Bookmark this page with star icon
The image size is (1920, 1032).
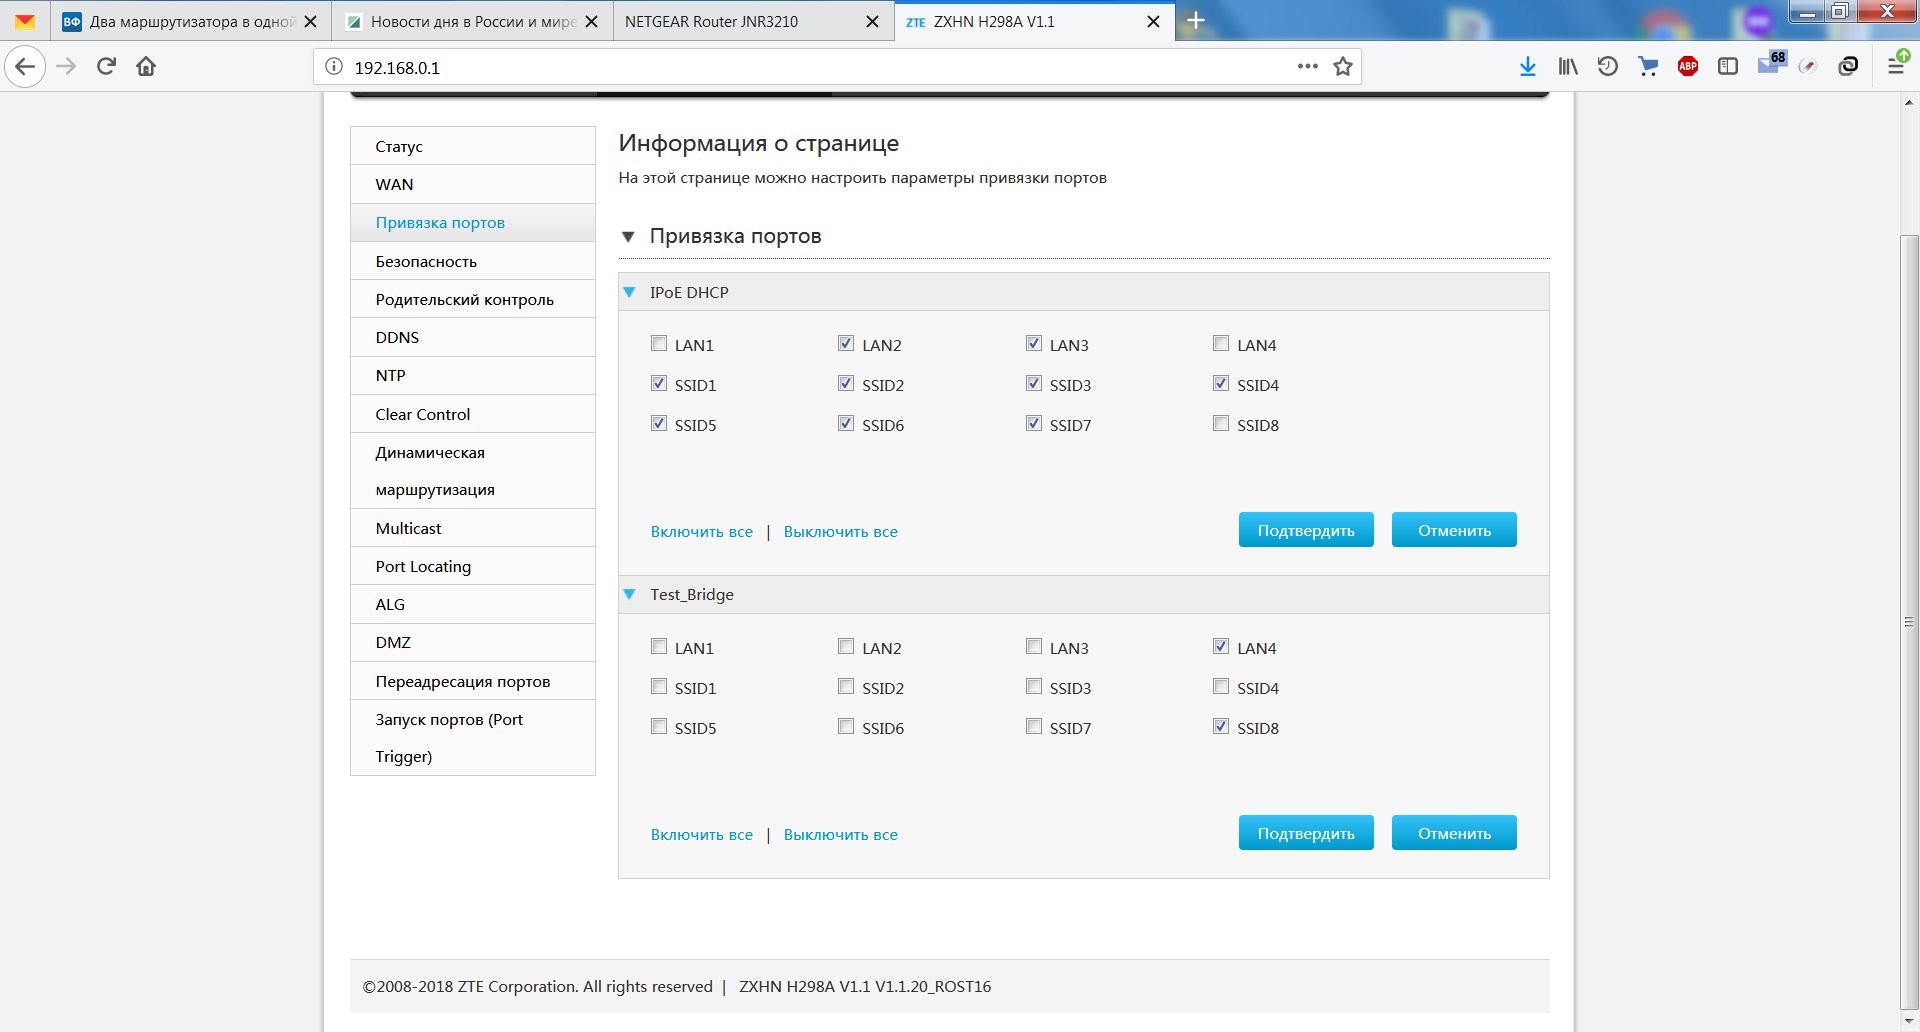(x=1343, y=67)
